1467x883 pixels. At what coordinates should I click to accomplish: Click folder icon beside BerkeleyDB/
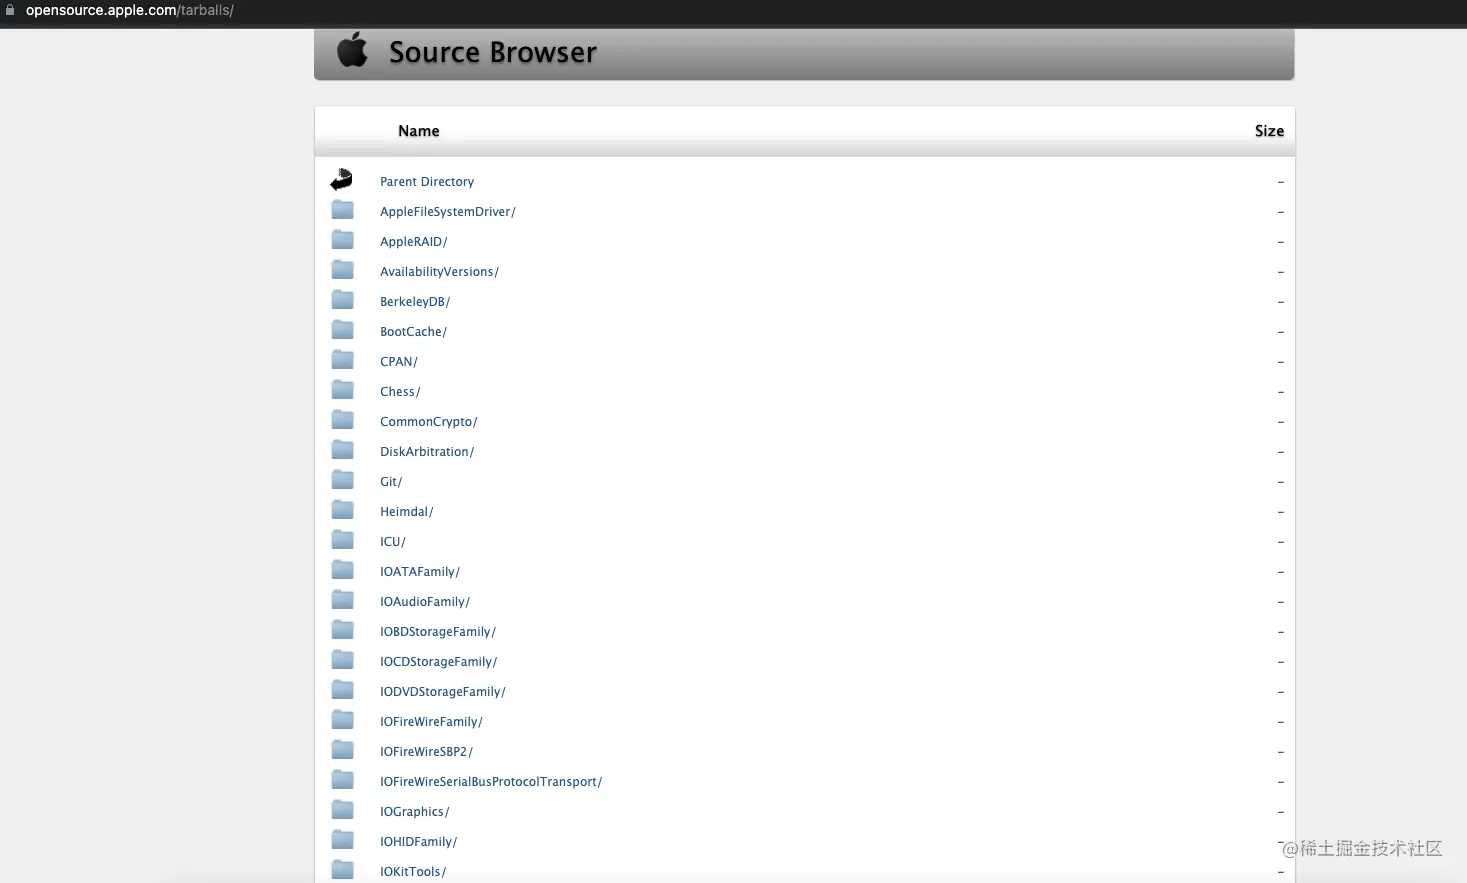[342, 300]
